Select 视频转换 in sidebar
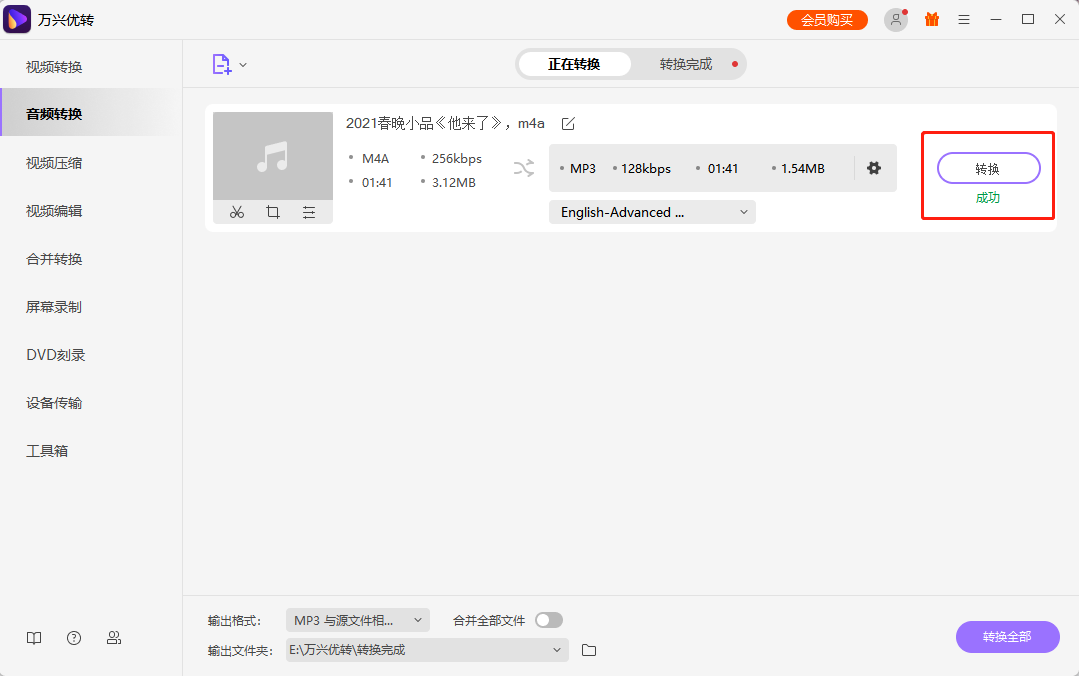This screenshot has height=676, width=1079. coord(54,67)
